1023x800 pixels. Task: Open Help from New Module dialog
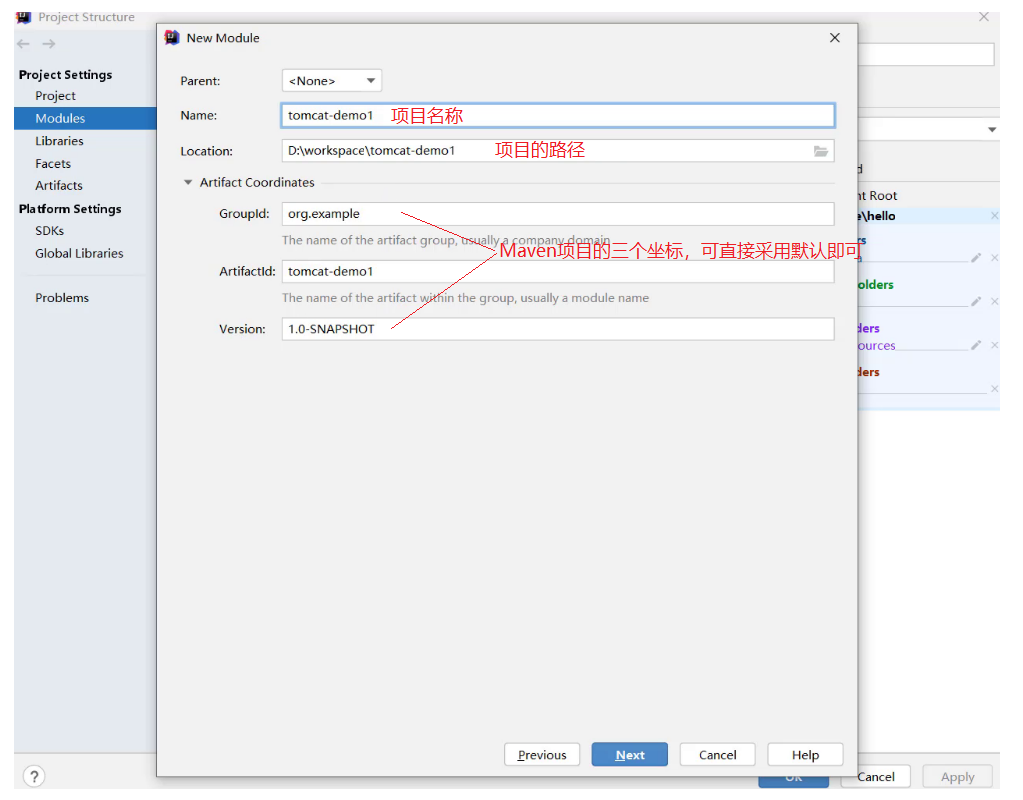[805, 754]
